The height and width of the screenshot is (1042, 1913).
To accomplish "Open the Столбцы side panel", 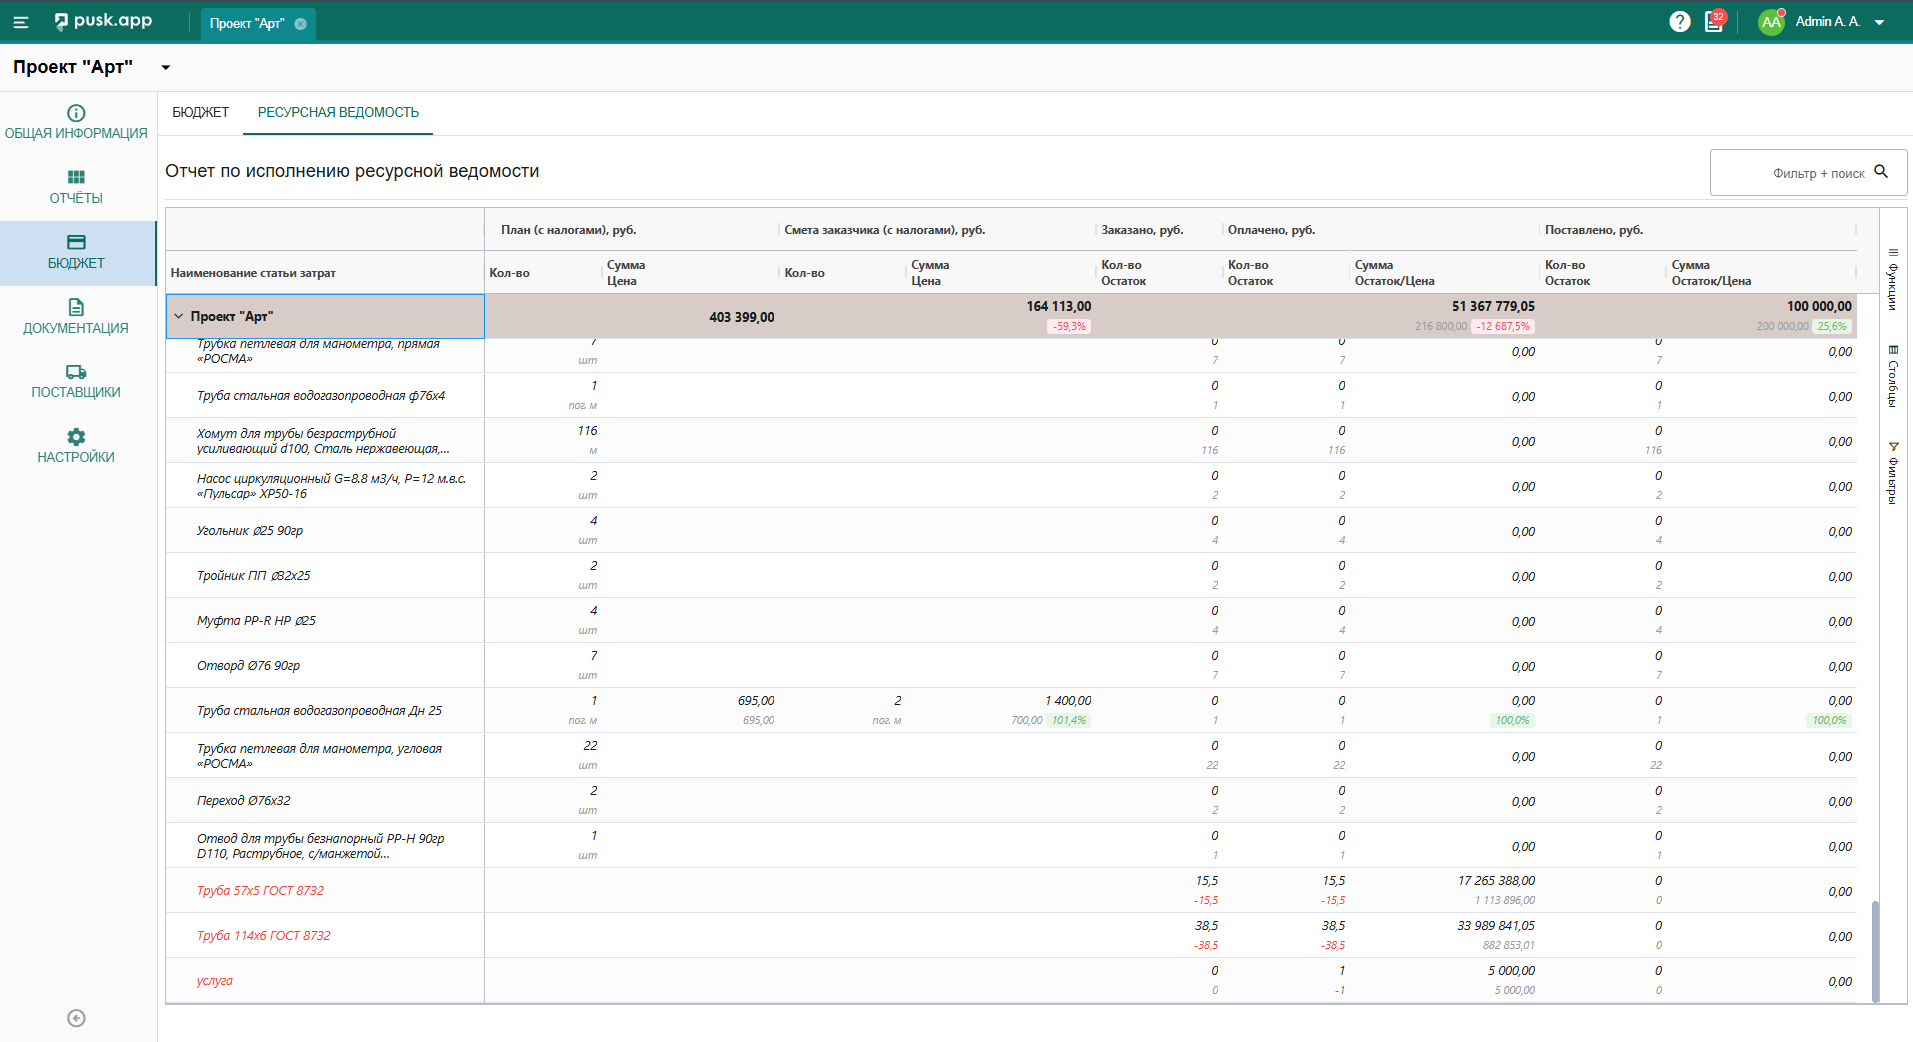I will coord(1892,377).
